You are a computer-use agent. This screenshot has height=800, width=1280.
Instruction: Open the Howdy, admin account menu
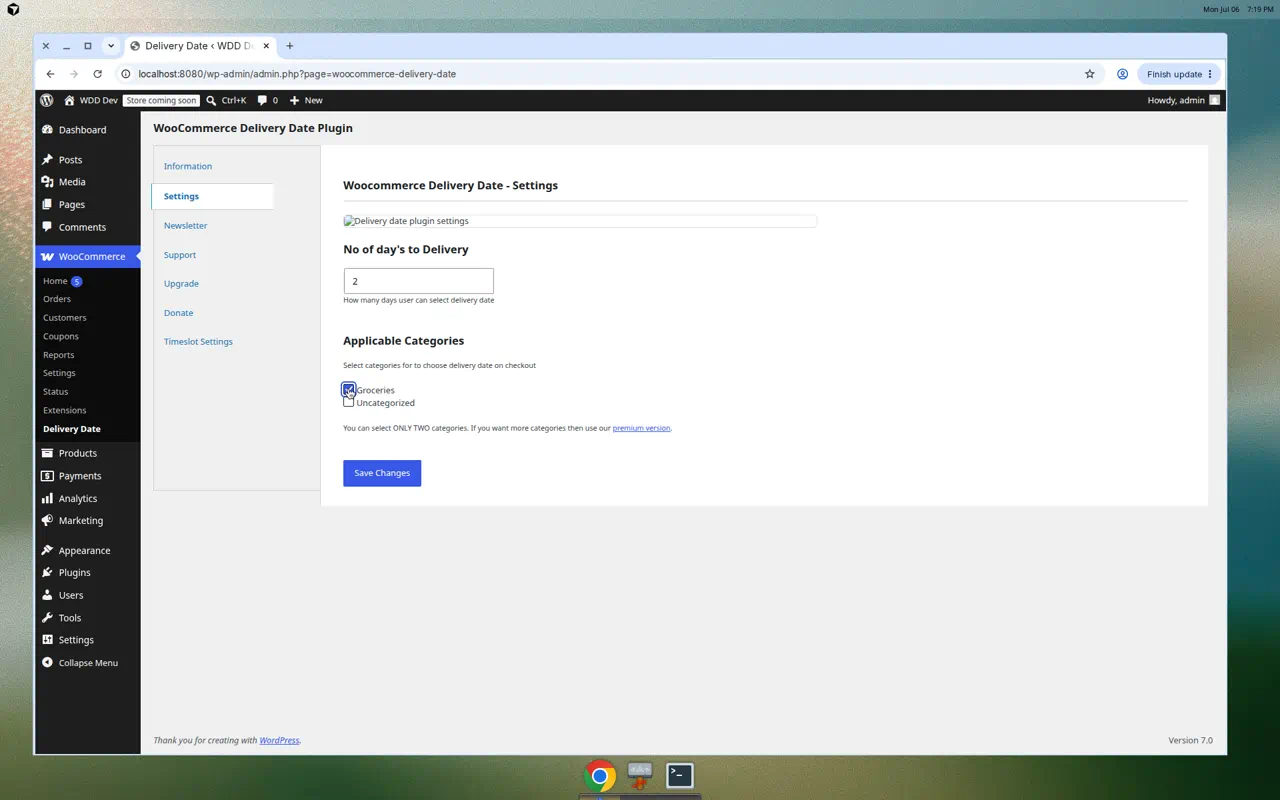point(1184,100)
